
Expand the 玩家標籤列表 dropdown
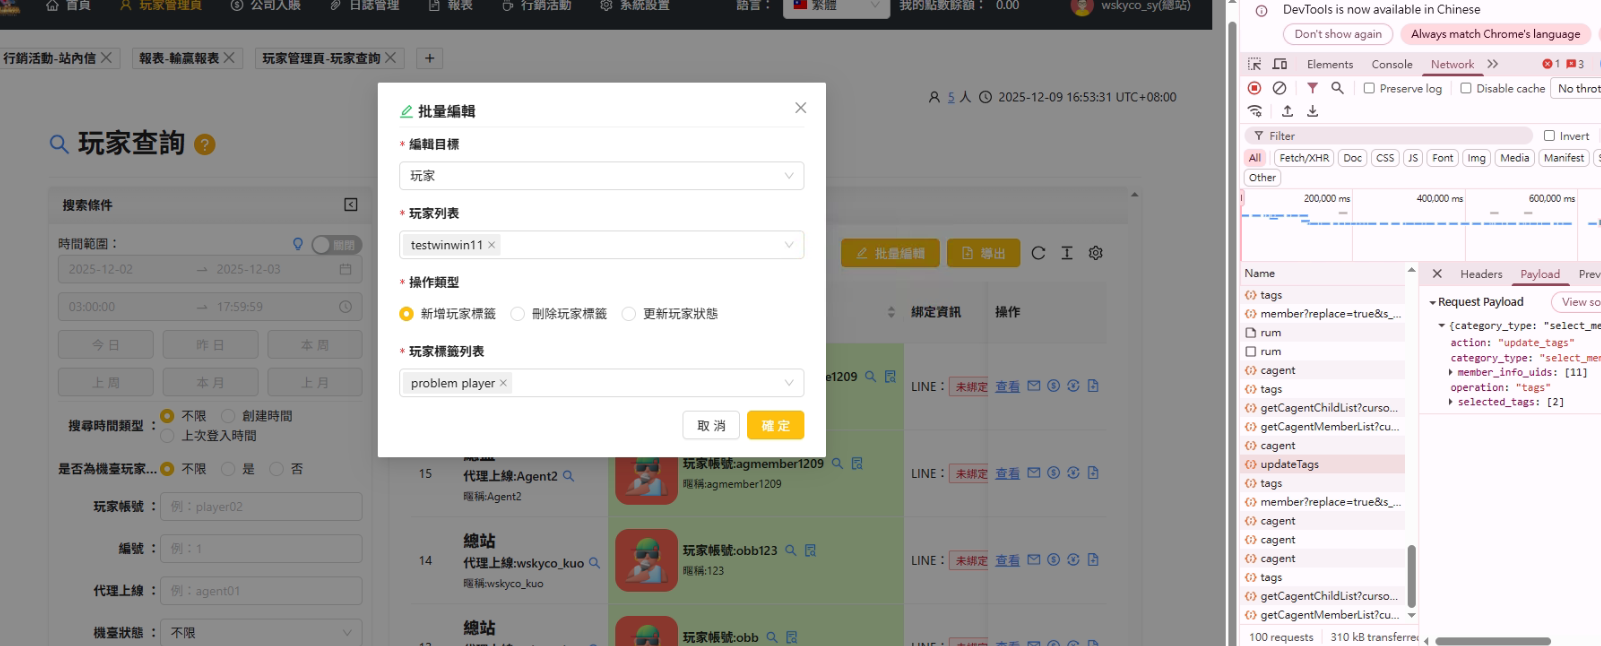click(x=788, y=383)
